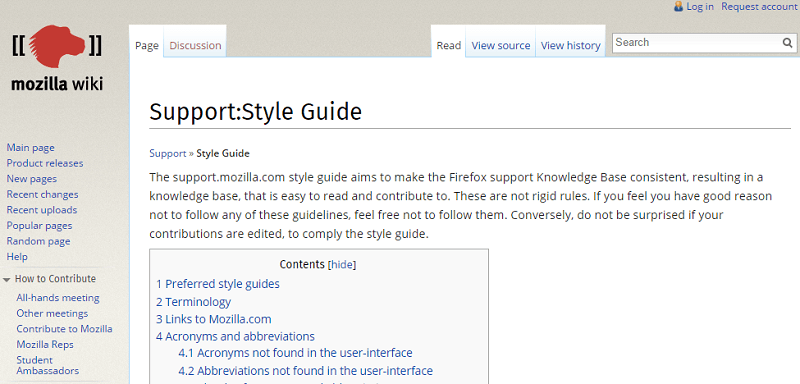Jump to 3 Links to Mozilla.com
The image size is (800, 384).
point(214,320)
